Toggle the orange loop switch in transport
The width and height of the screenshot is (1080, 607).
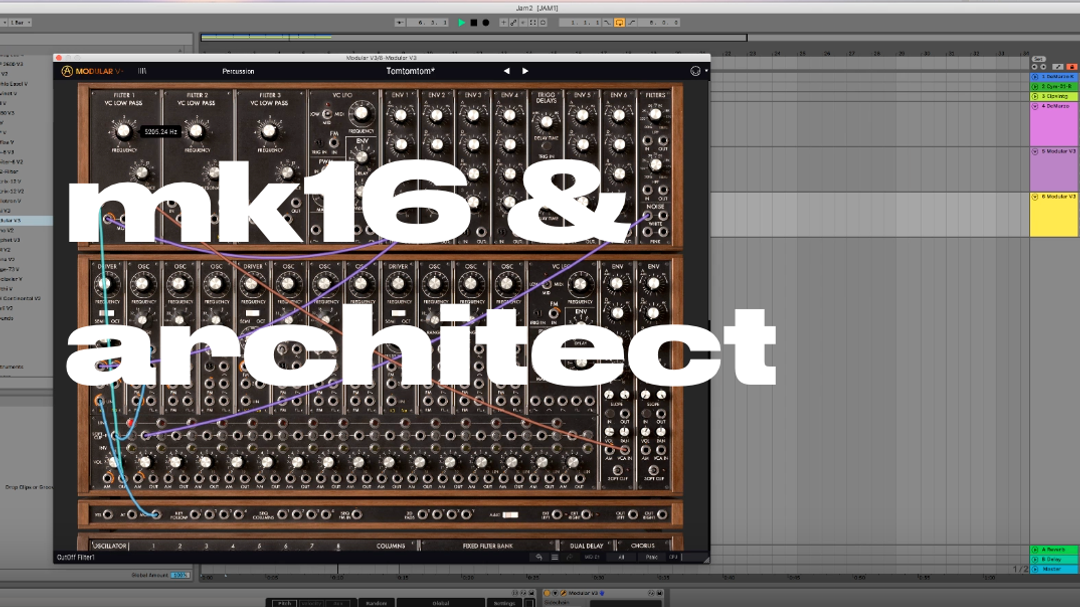pos(619,22)
